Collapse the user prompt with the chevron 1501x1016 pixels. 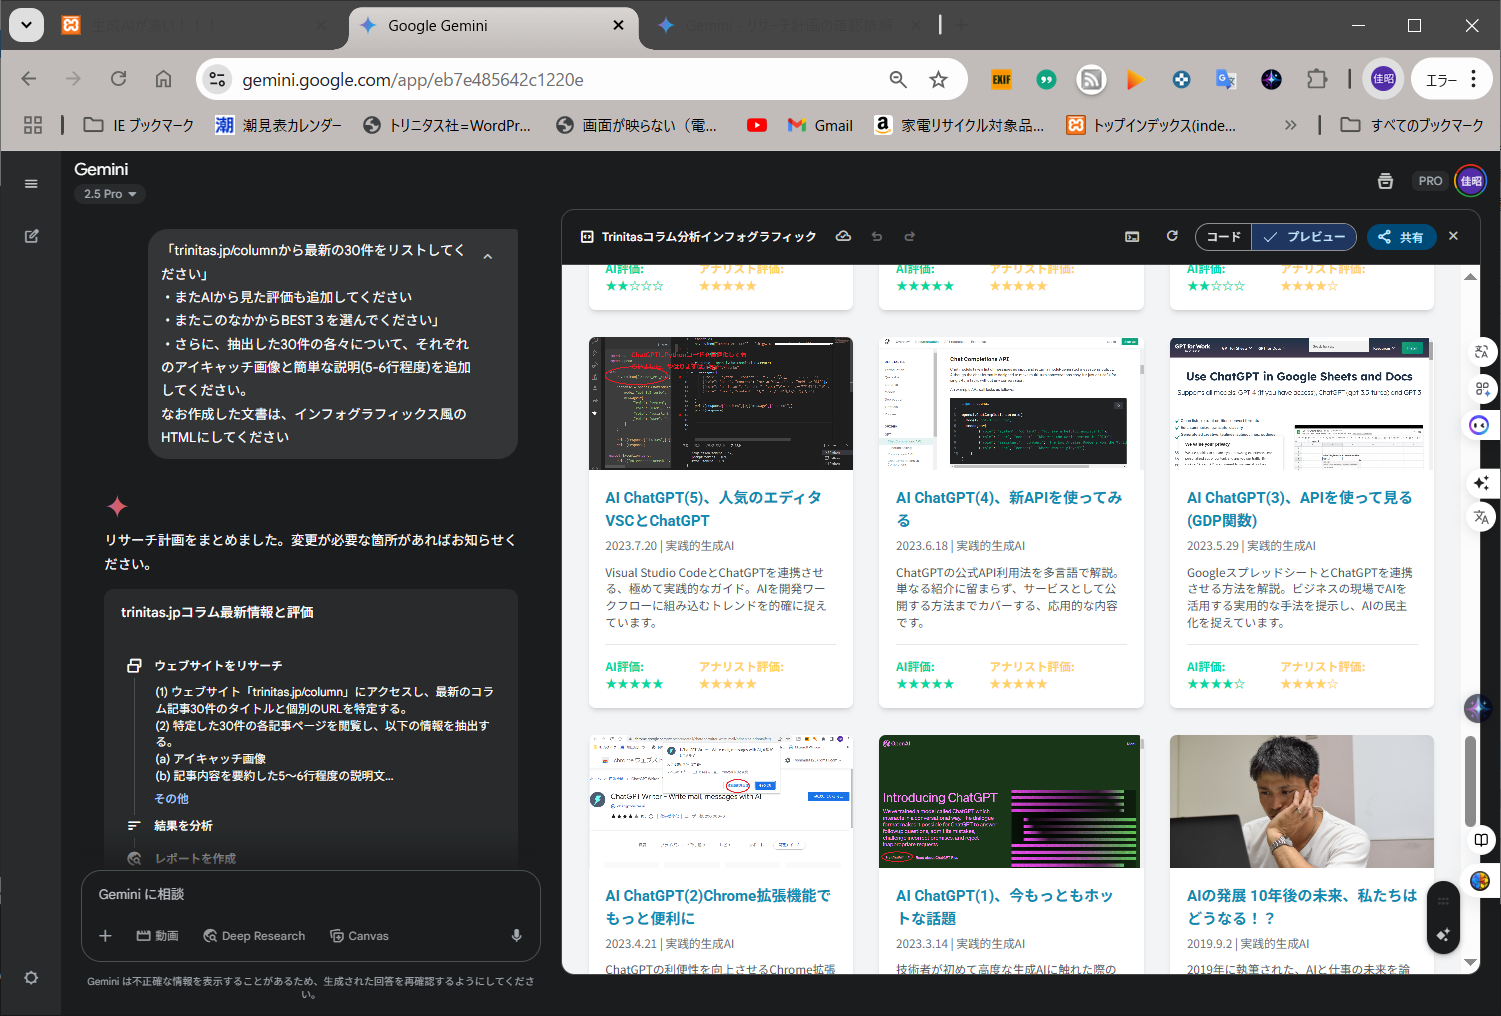(488, 257)
